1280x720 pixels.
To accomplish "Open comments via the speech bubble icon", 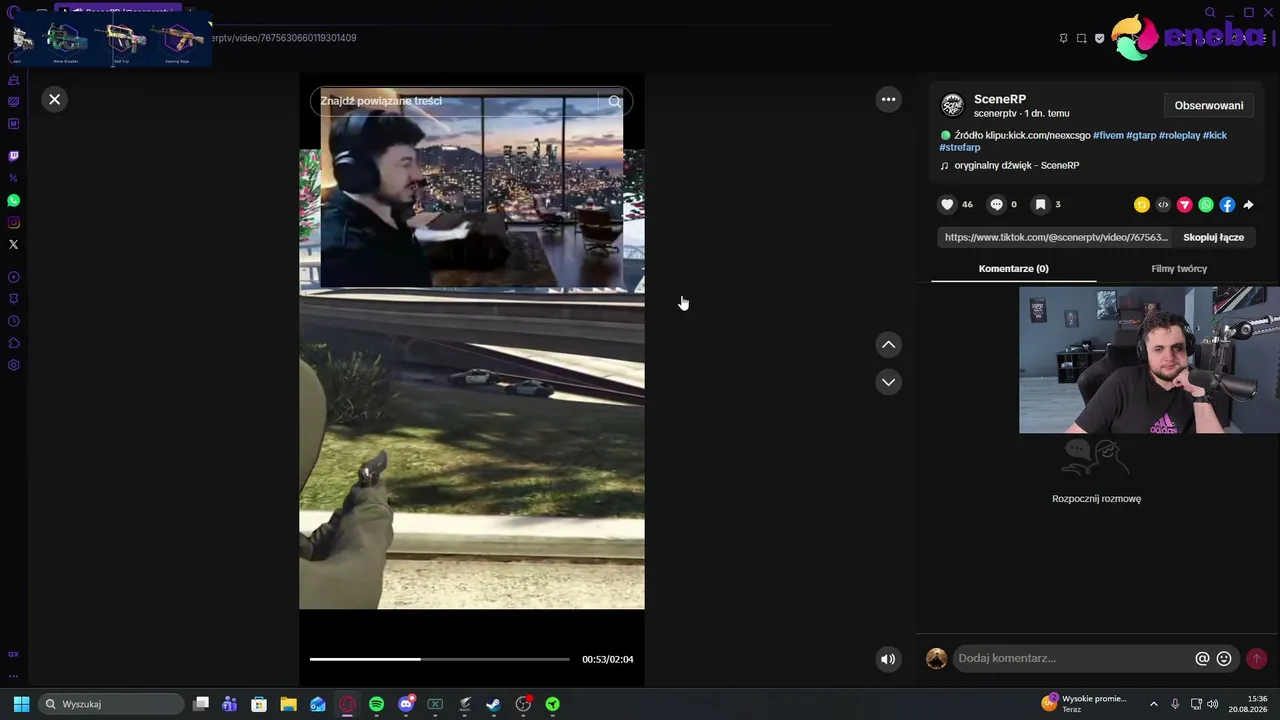I will point(996,205).
